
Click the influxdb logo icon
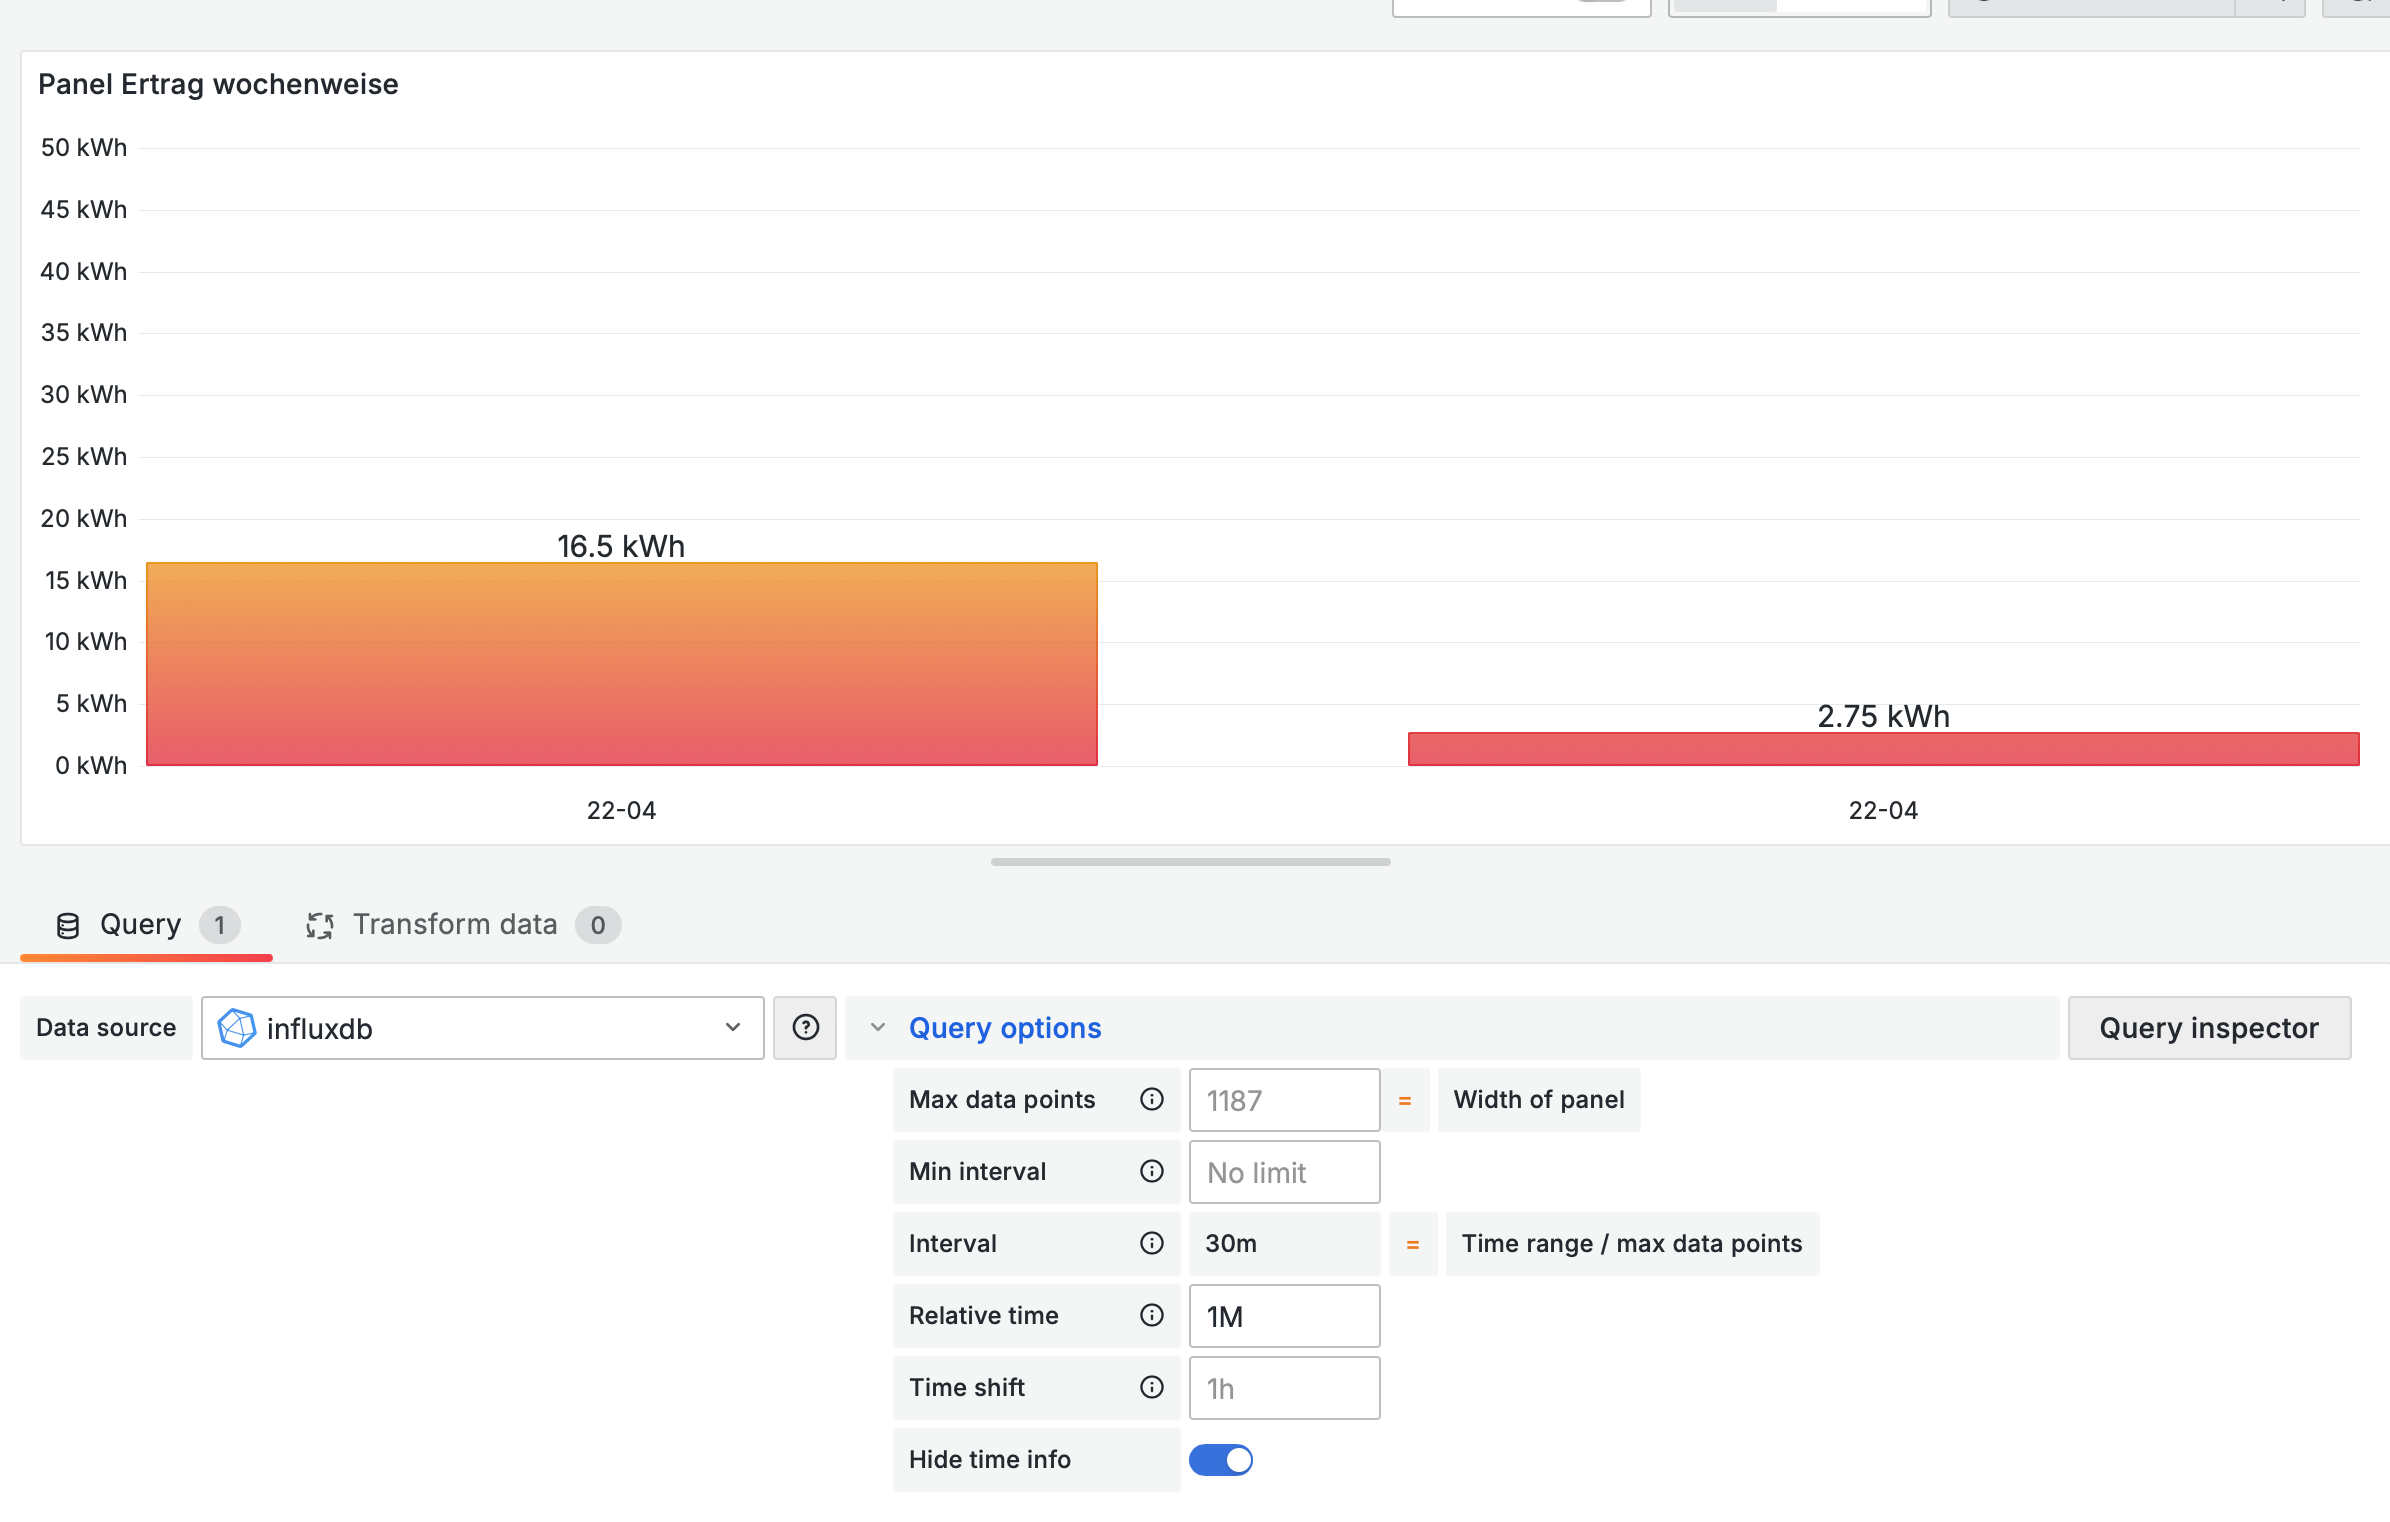237,1028
